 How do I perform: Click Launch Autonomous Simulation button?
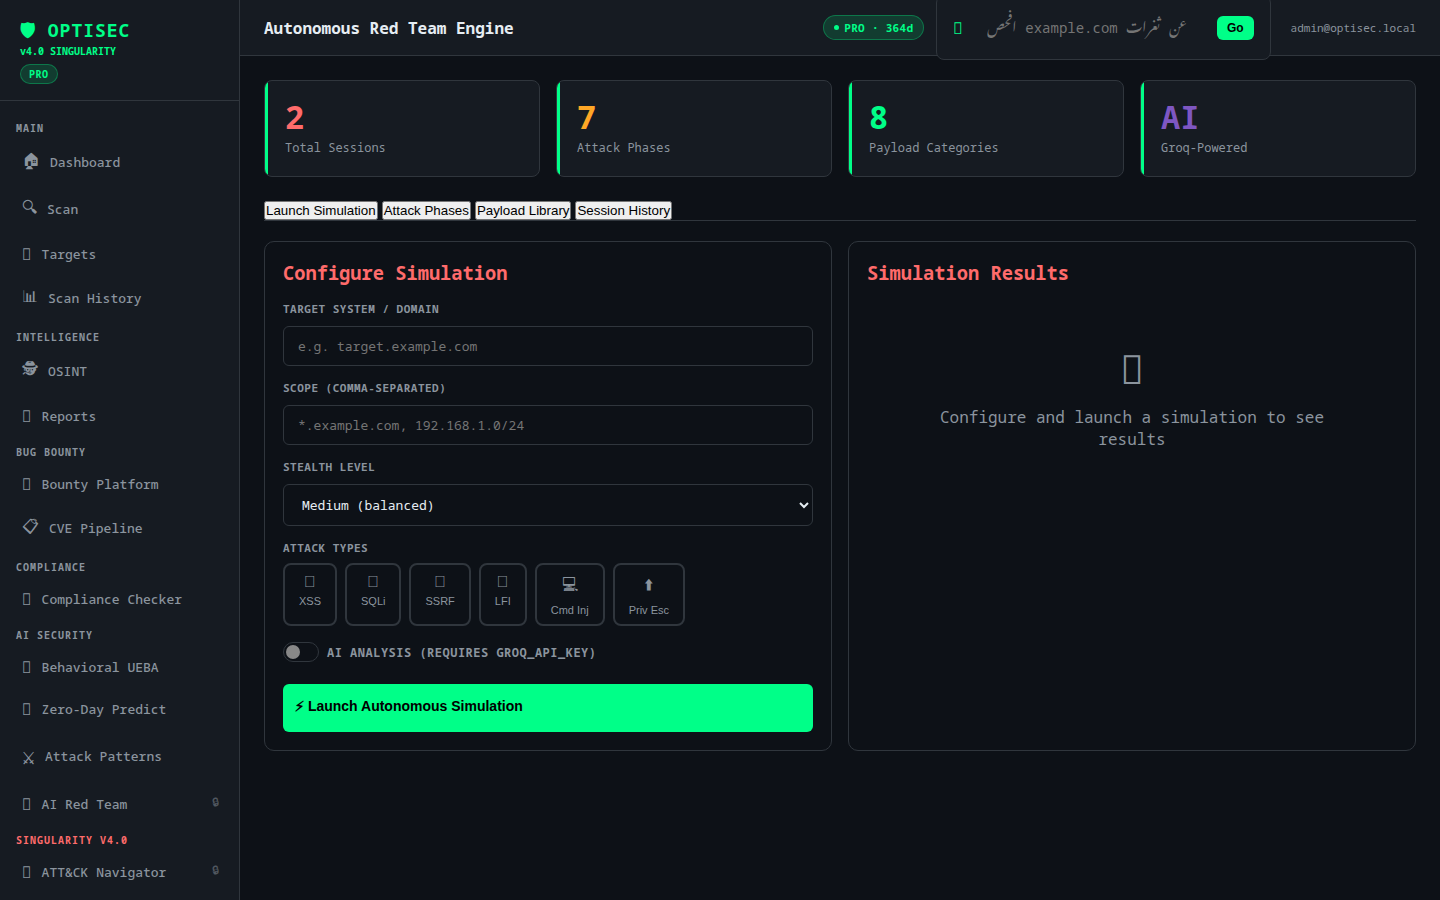pyautogui.click(x=548, y=708)
